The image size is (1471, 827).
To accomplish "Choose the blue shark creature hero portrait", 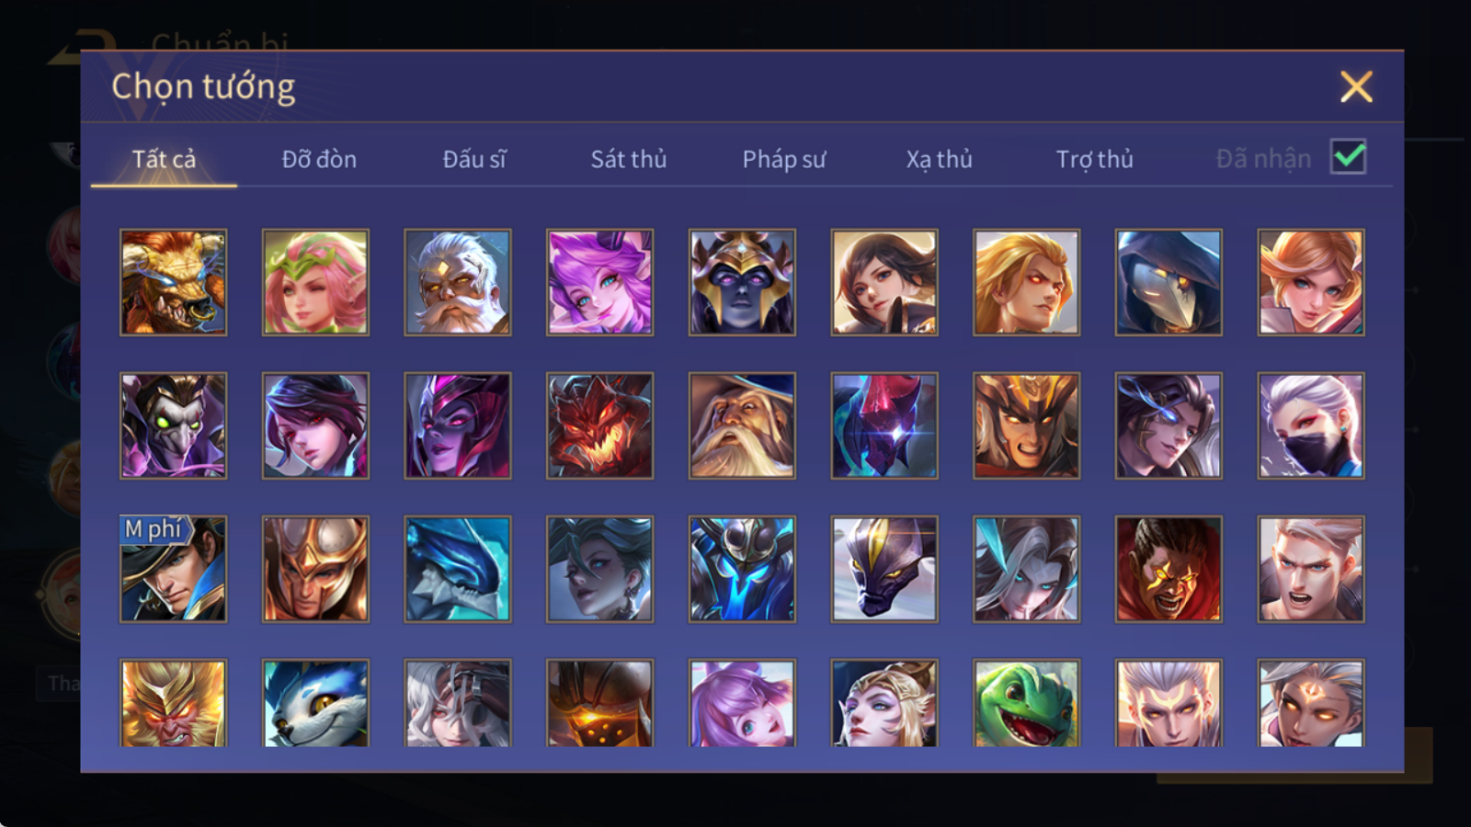I will point(458,569).
